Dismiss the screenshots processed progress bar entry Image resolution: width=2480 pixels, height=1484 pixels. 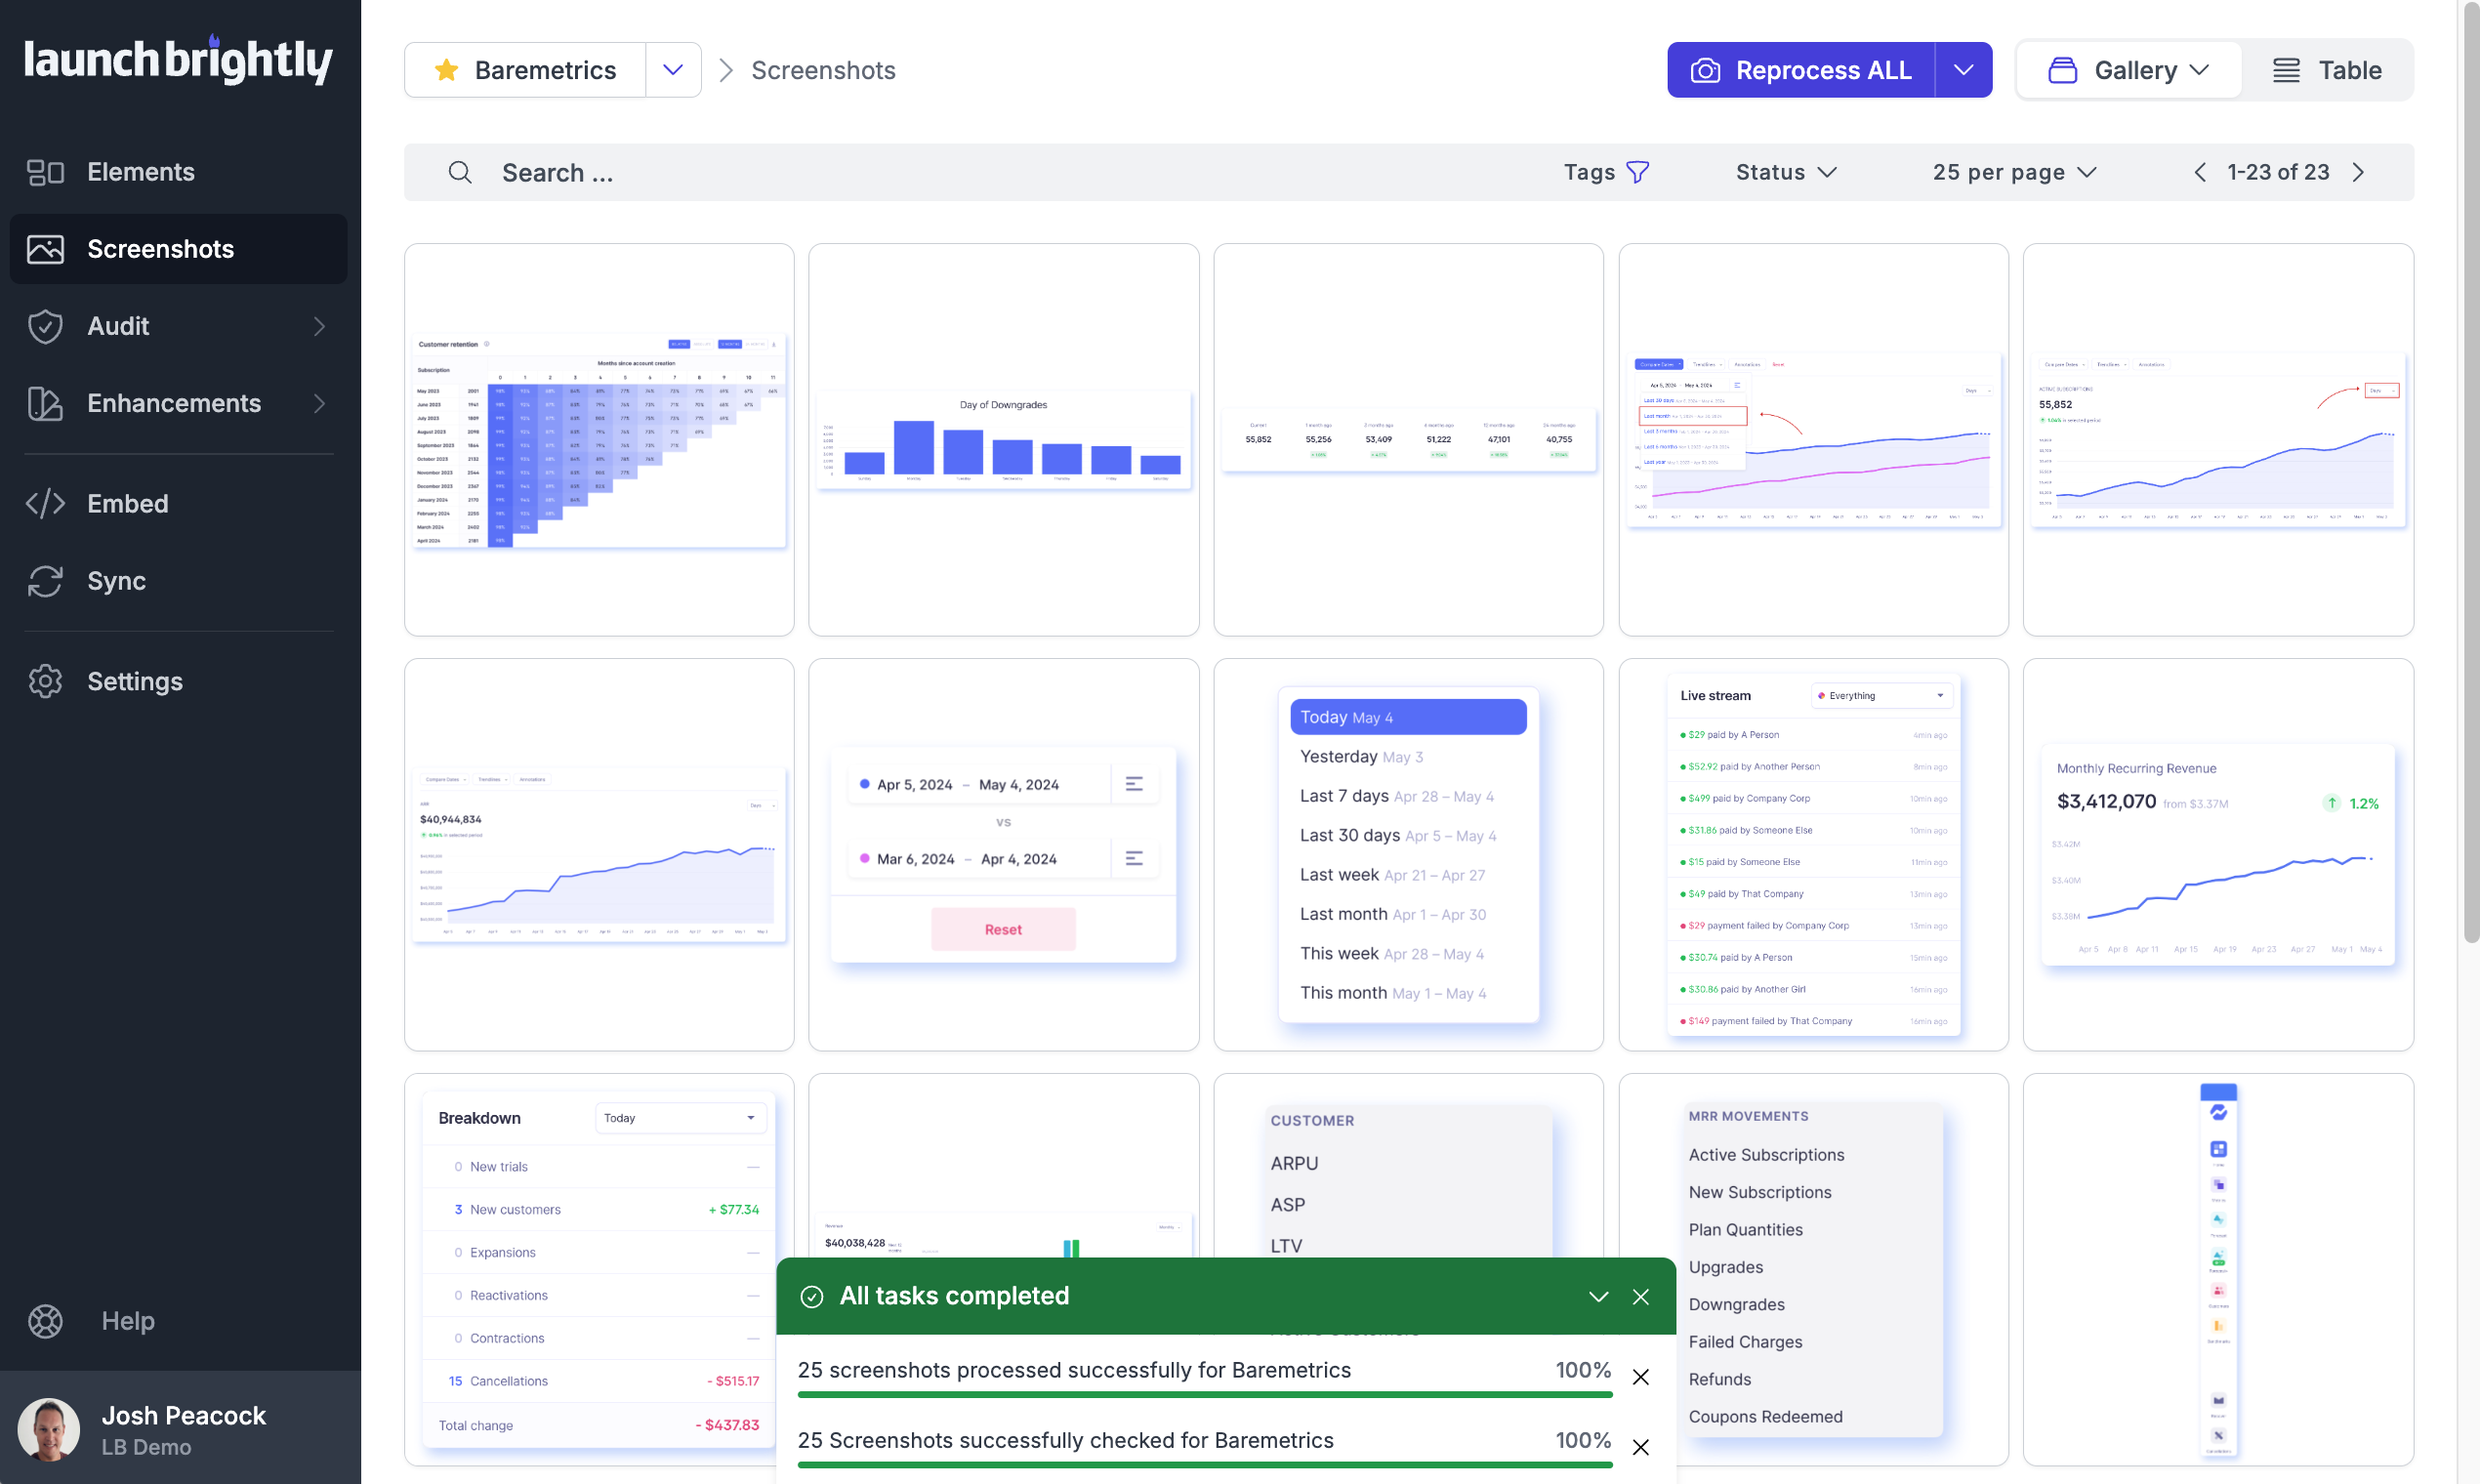click(x=1640, y=1377)
